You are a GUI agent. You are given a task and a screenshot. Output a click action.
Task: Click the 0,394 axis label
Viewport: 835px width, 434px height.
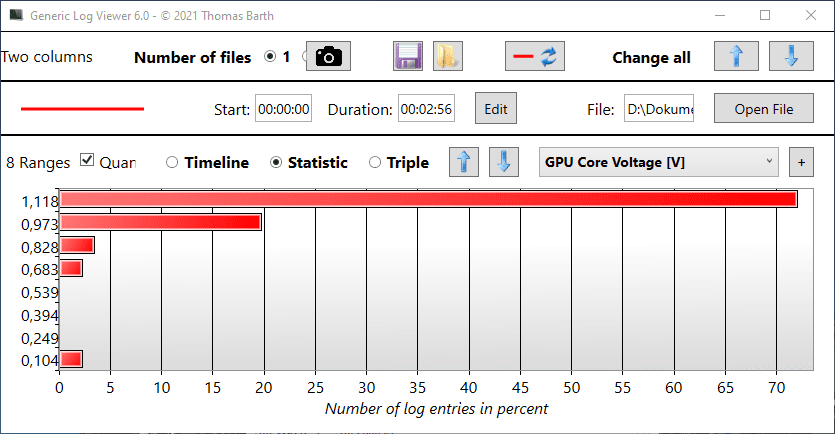[x=39, y=315]
